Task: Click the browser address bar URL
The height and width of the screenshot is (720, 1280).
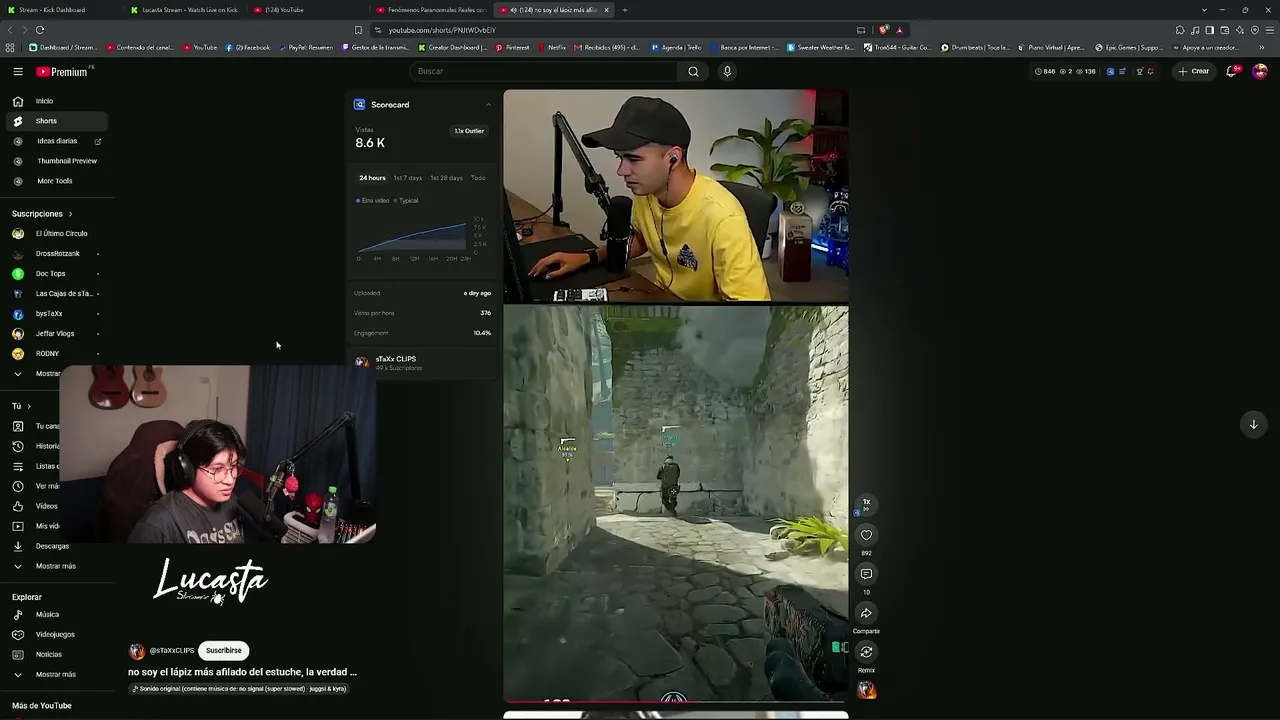Action: pos(442,30)
